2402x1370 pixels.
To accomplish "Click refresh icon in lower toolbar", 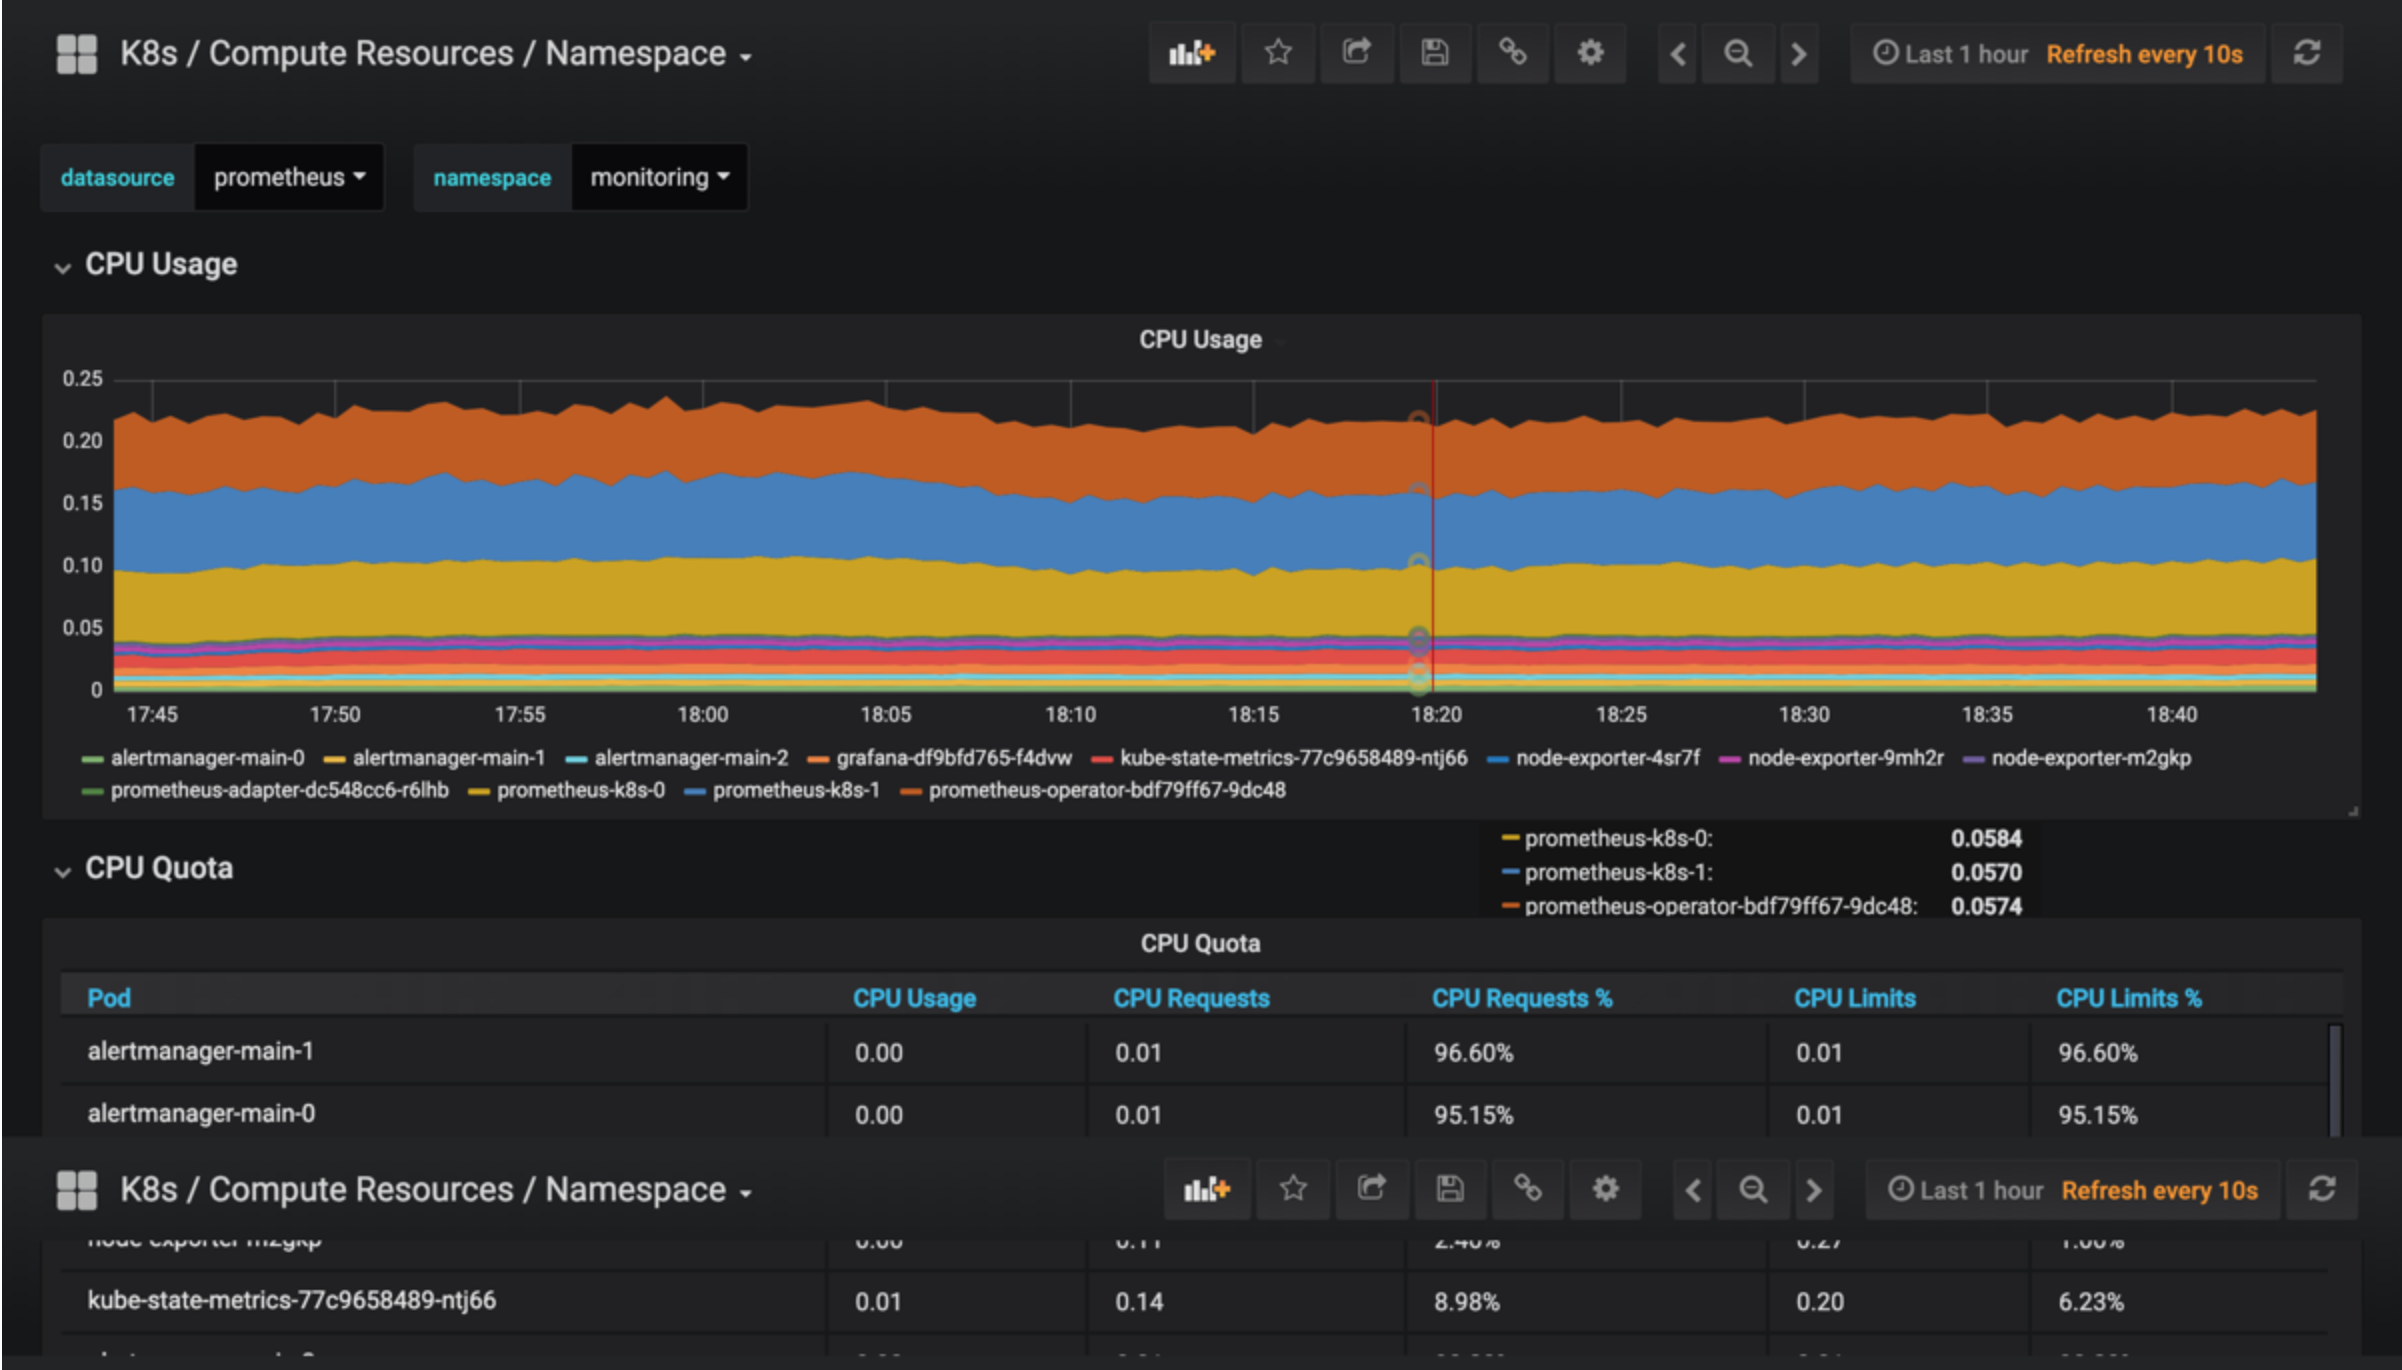I will [x=2322, y=1189].
